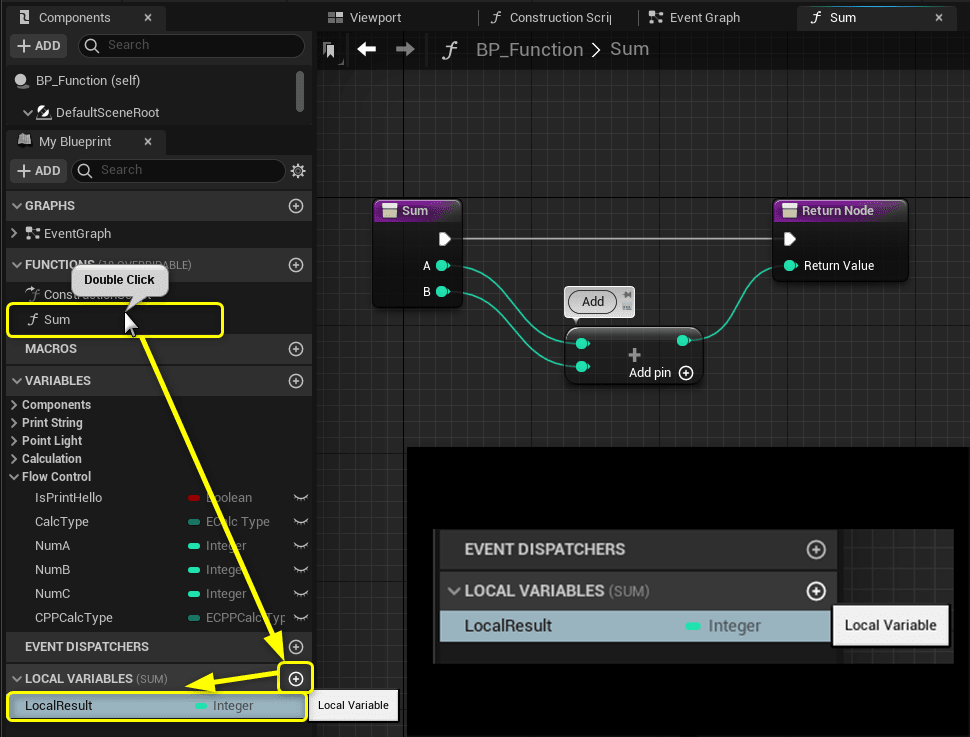Click plus icon next to EVENT DISPATCHERS
This screenshot has height=737, width=970.
click(x=295, y=647)
